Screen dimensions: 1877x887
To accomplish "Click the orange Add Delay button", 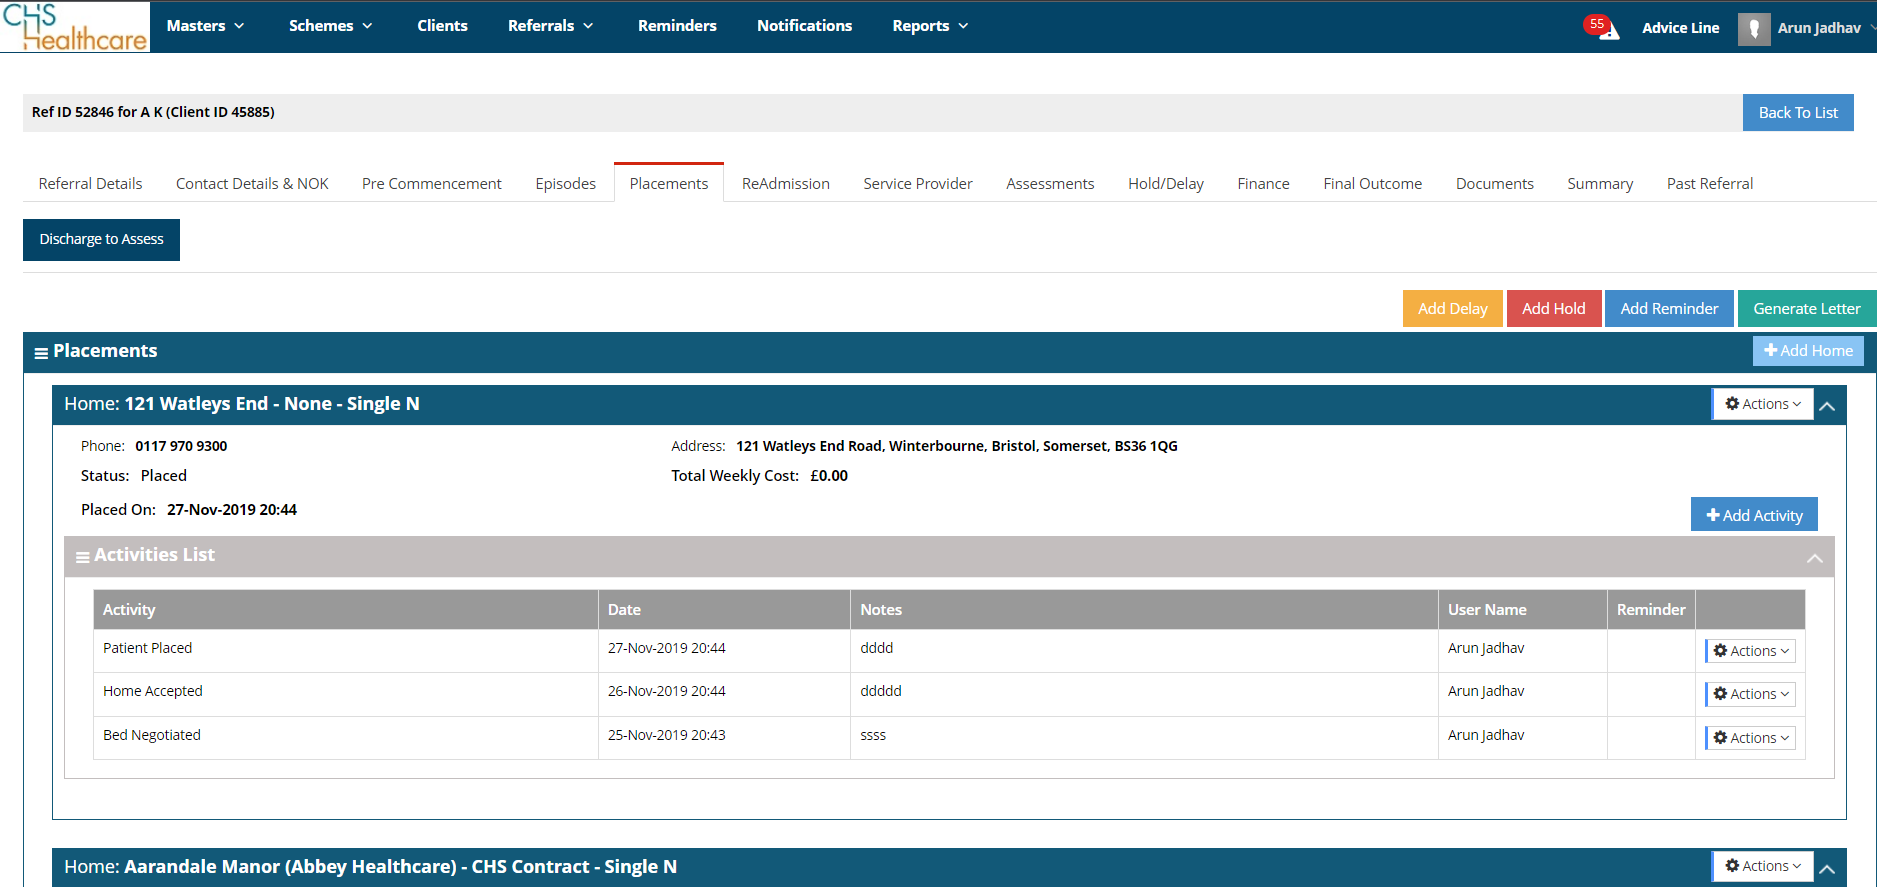I will pyautogui.click(x=1452, y=309).
